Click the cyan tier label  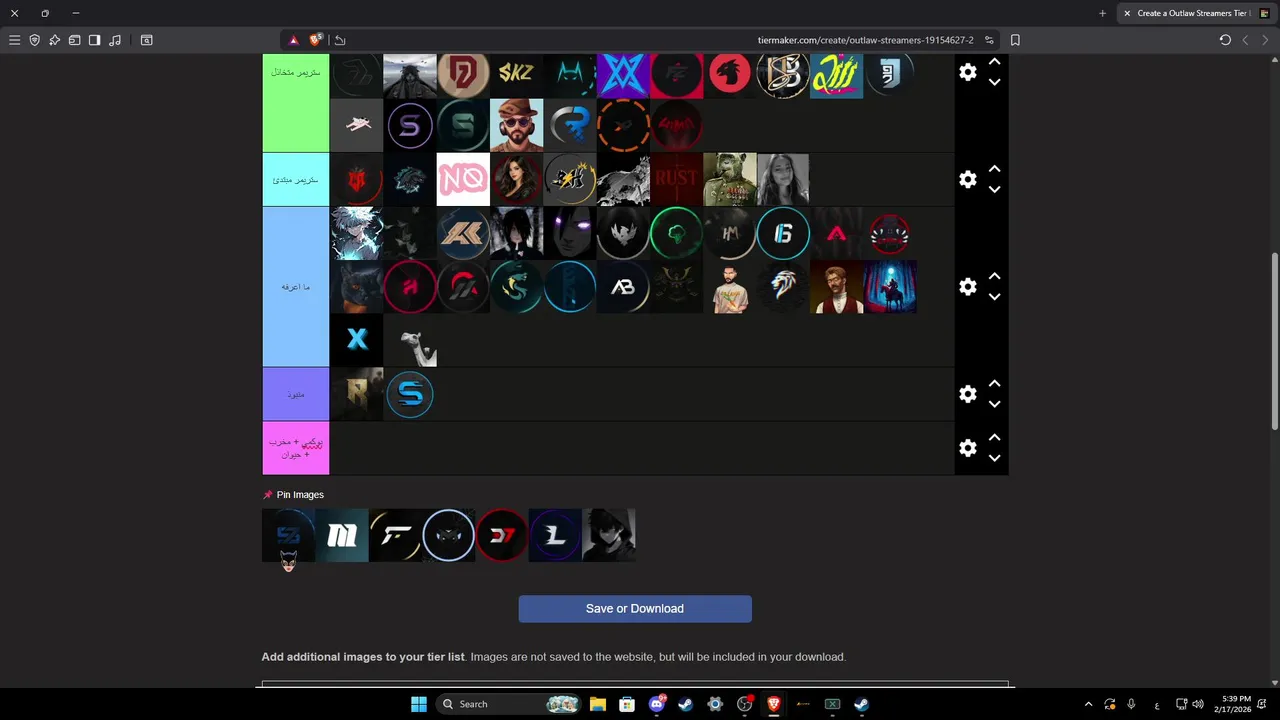(295, 180)
